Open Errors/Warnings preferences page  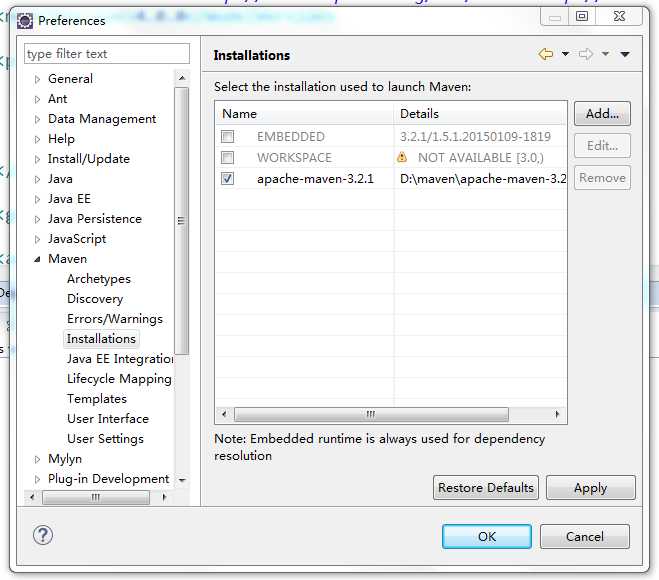click(x=115, y=319)
